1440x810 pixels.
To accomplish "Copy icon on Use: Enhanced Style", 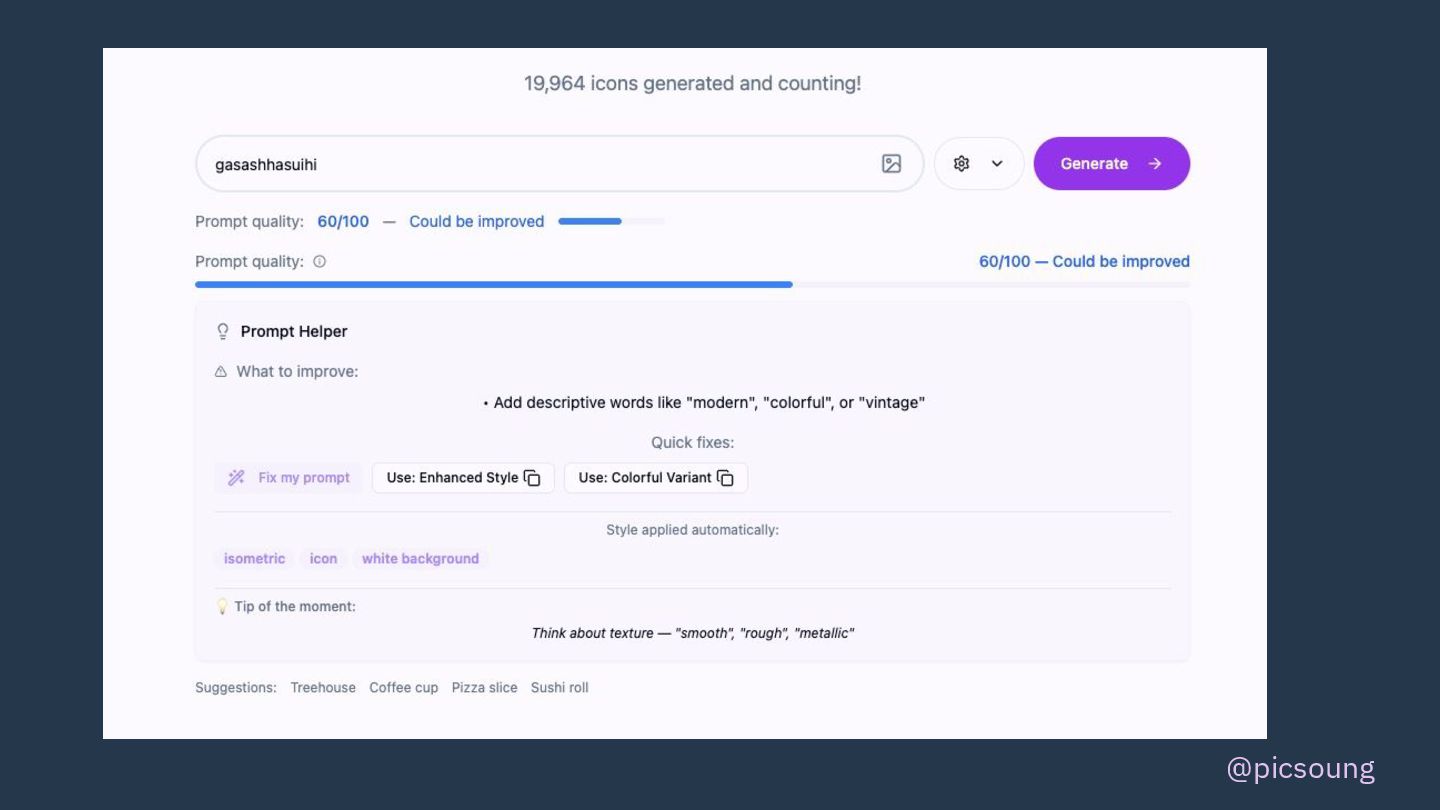I will click(x=532, y=478).
